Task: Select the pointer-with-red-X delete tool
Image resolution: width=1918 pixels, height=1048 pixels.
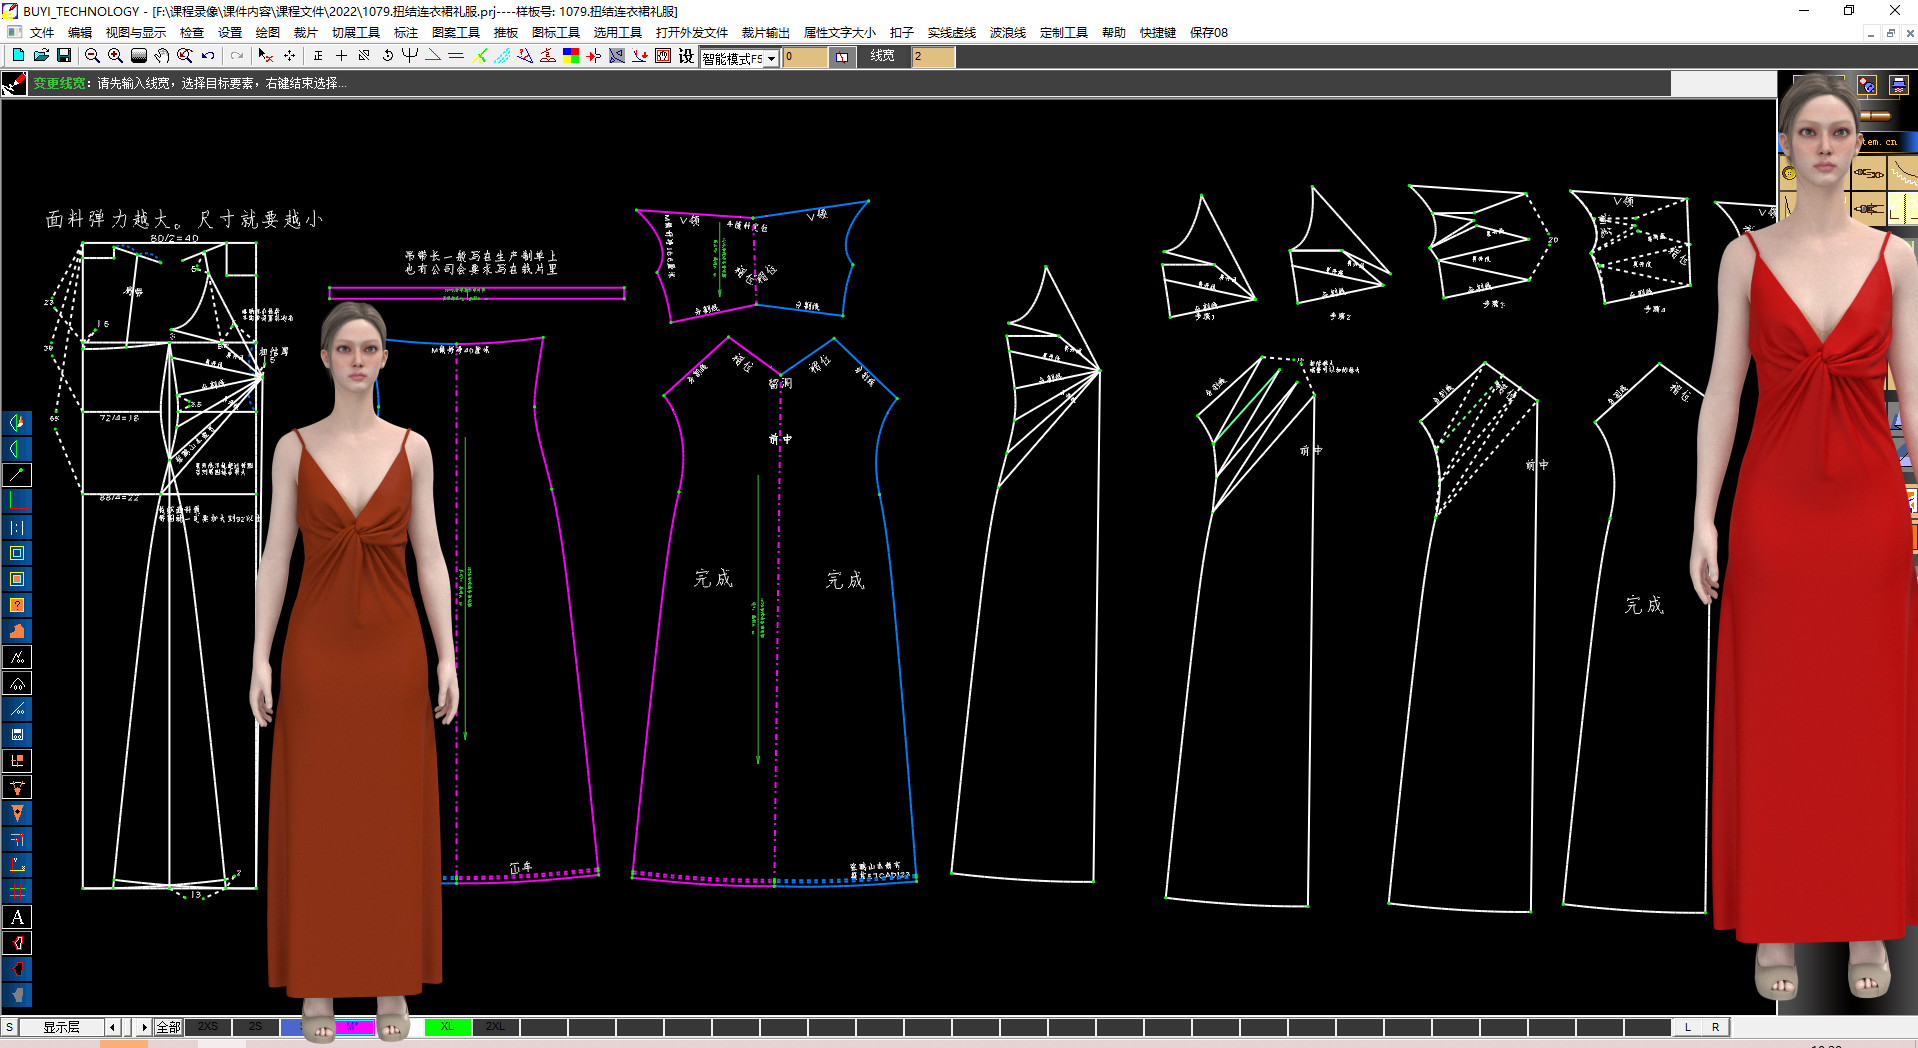Action: [x=266, y=56]
